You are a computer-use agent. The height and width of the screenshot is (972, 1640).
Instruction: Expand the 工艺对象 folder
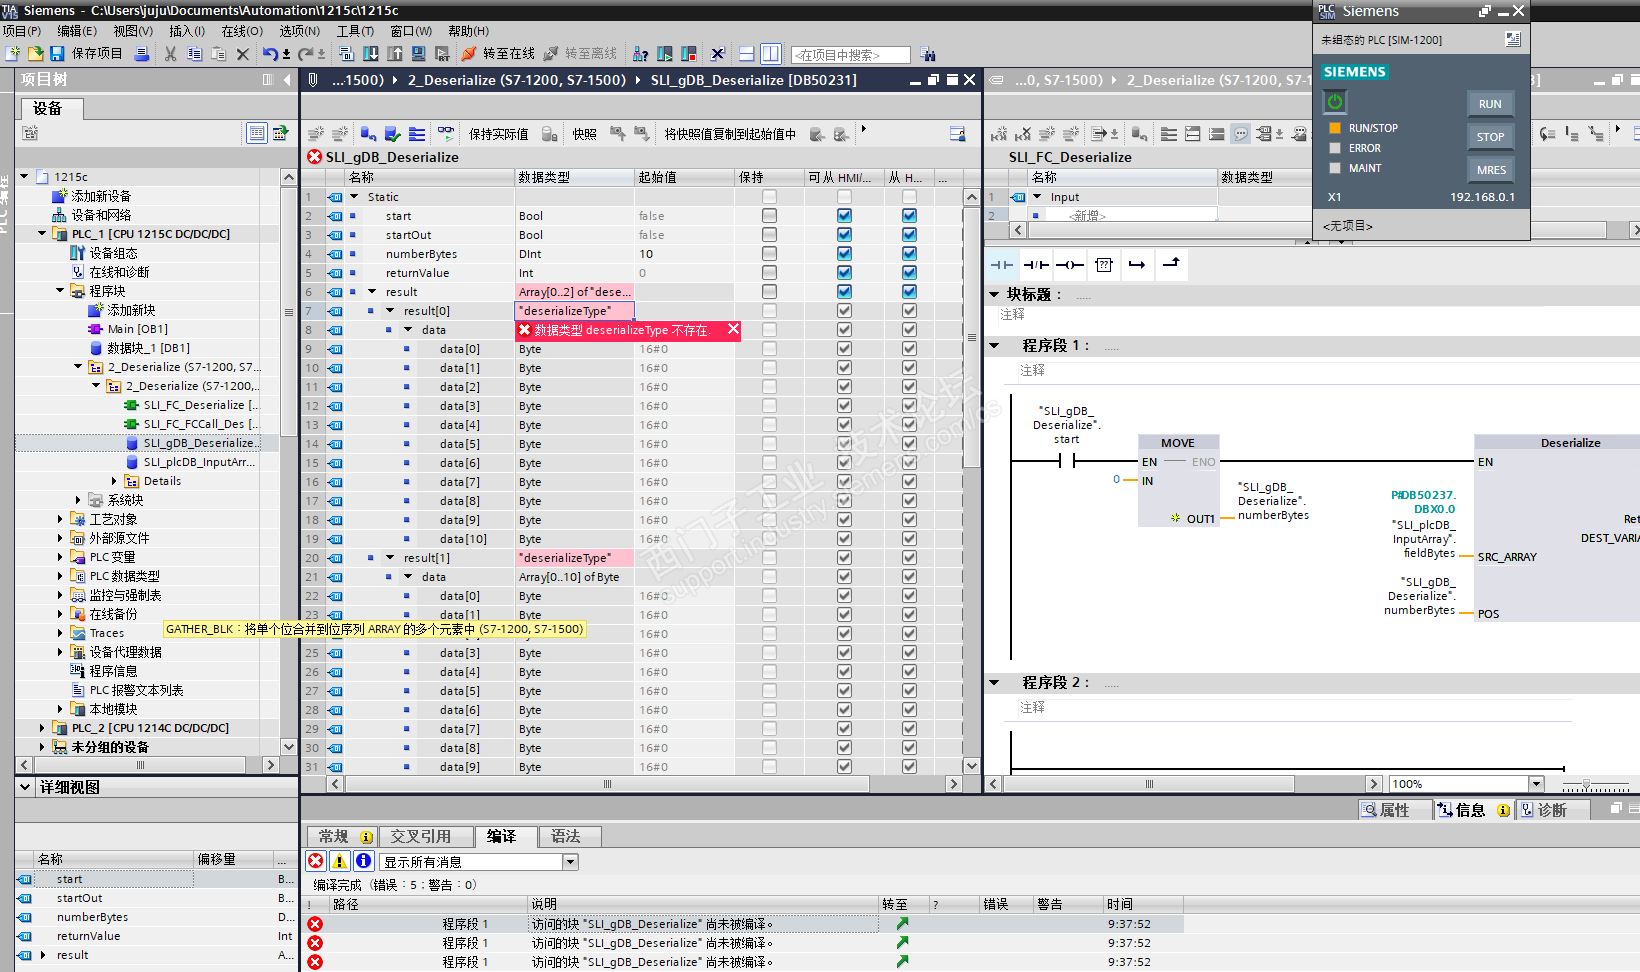tap(60, 519)
